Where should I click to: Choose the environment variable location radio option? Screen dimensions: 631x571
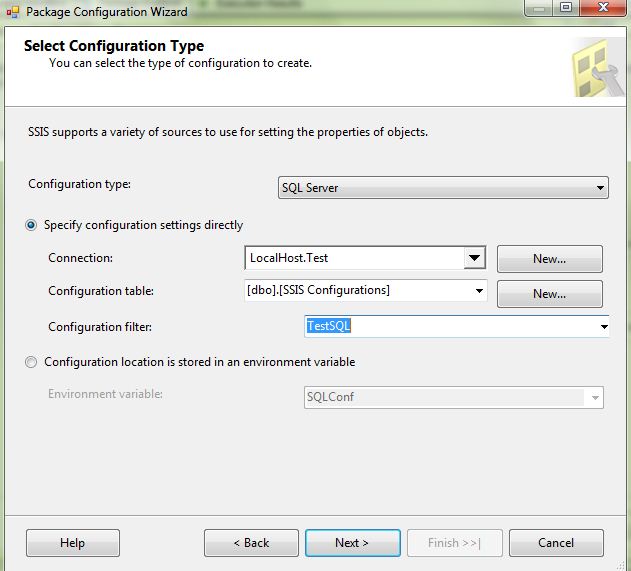[x=32, y=362]
